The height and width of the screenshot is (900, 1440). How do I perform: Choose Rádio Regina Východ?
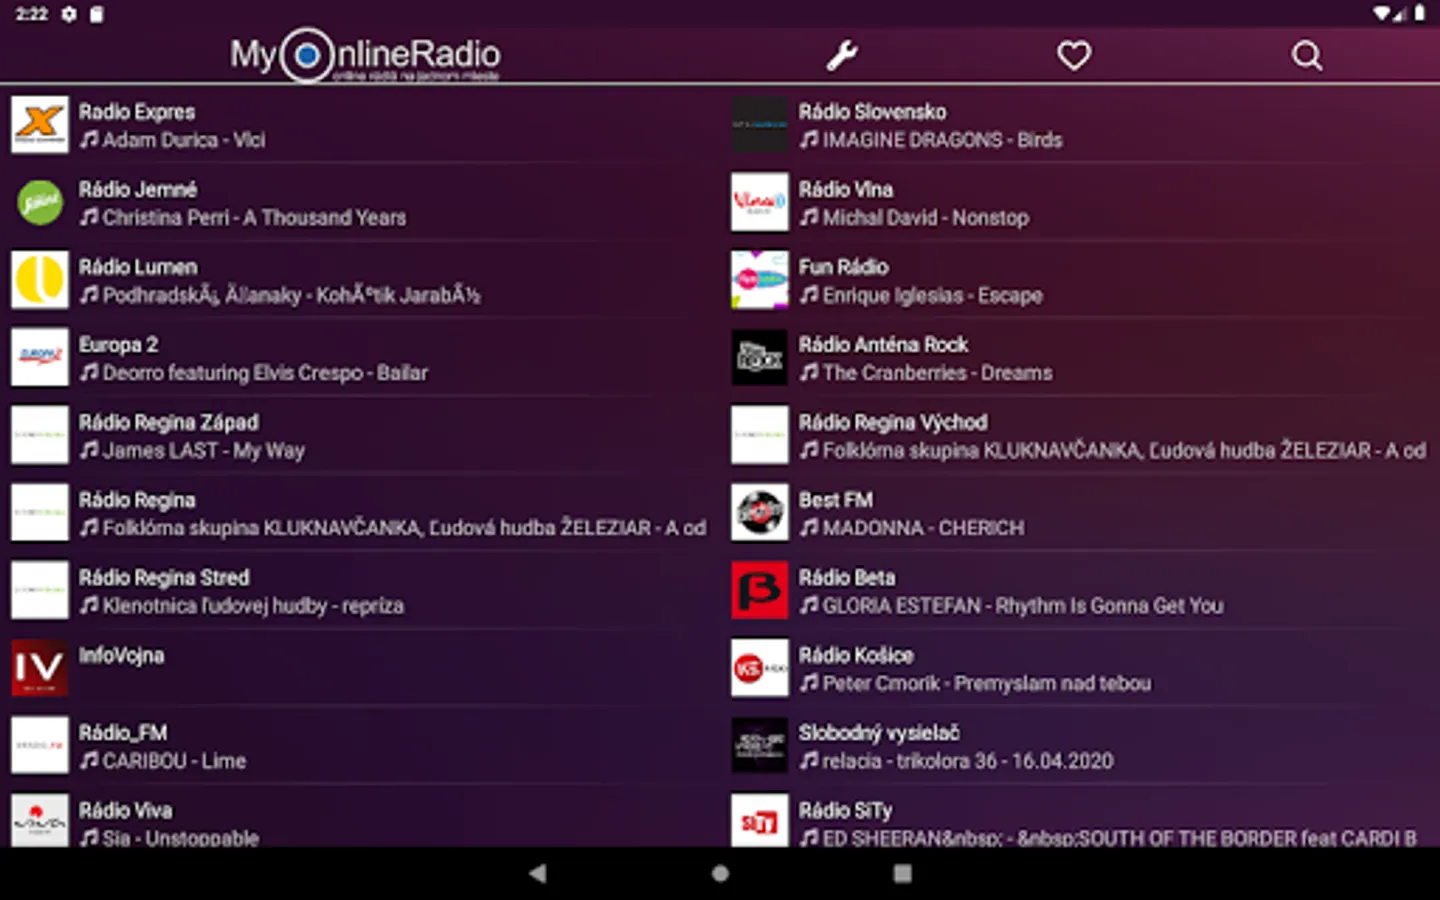pyautogui.click(x=1080, y=435)
